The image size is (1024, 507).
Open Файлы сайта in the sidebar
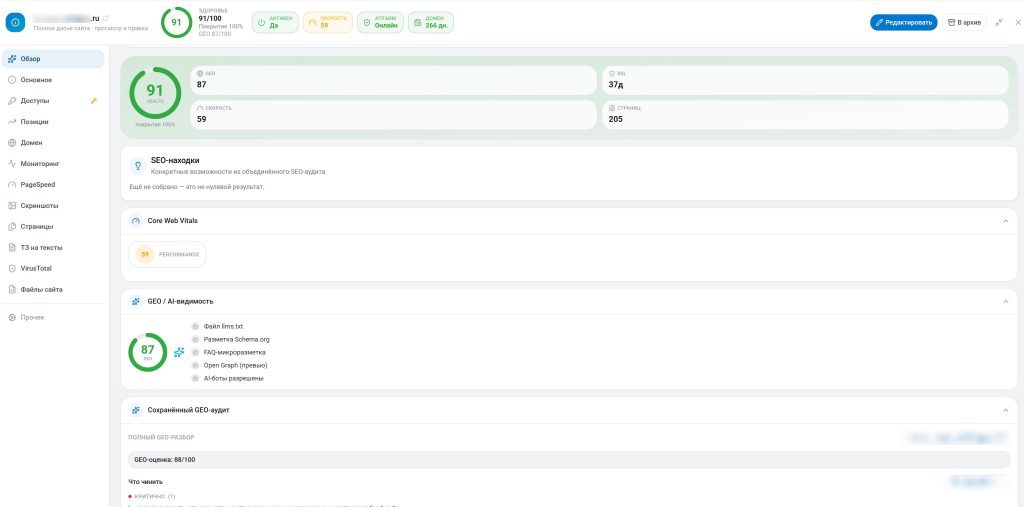point(53,289)
